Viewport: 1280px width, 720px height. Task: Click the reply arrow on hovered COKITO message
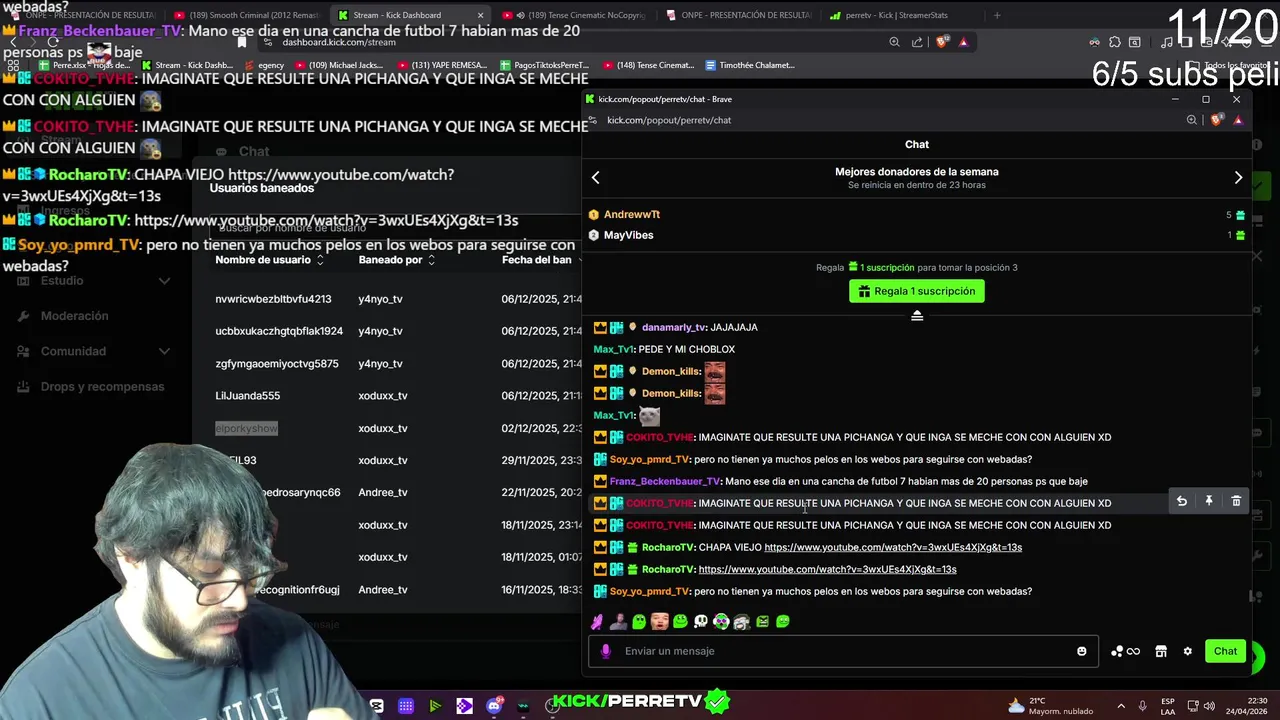tap(1181, 501)
